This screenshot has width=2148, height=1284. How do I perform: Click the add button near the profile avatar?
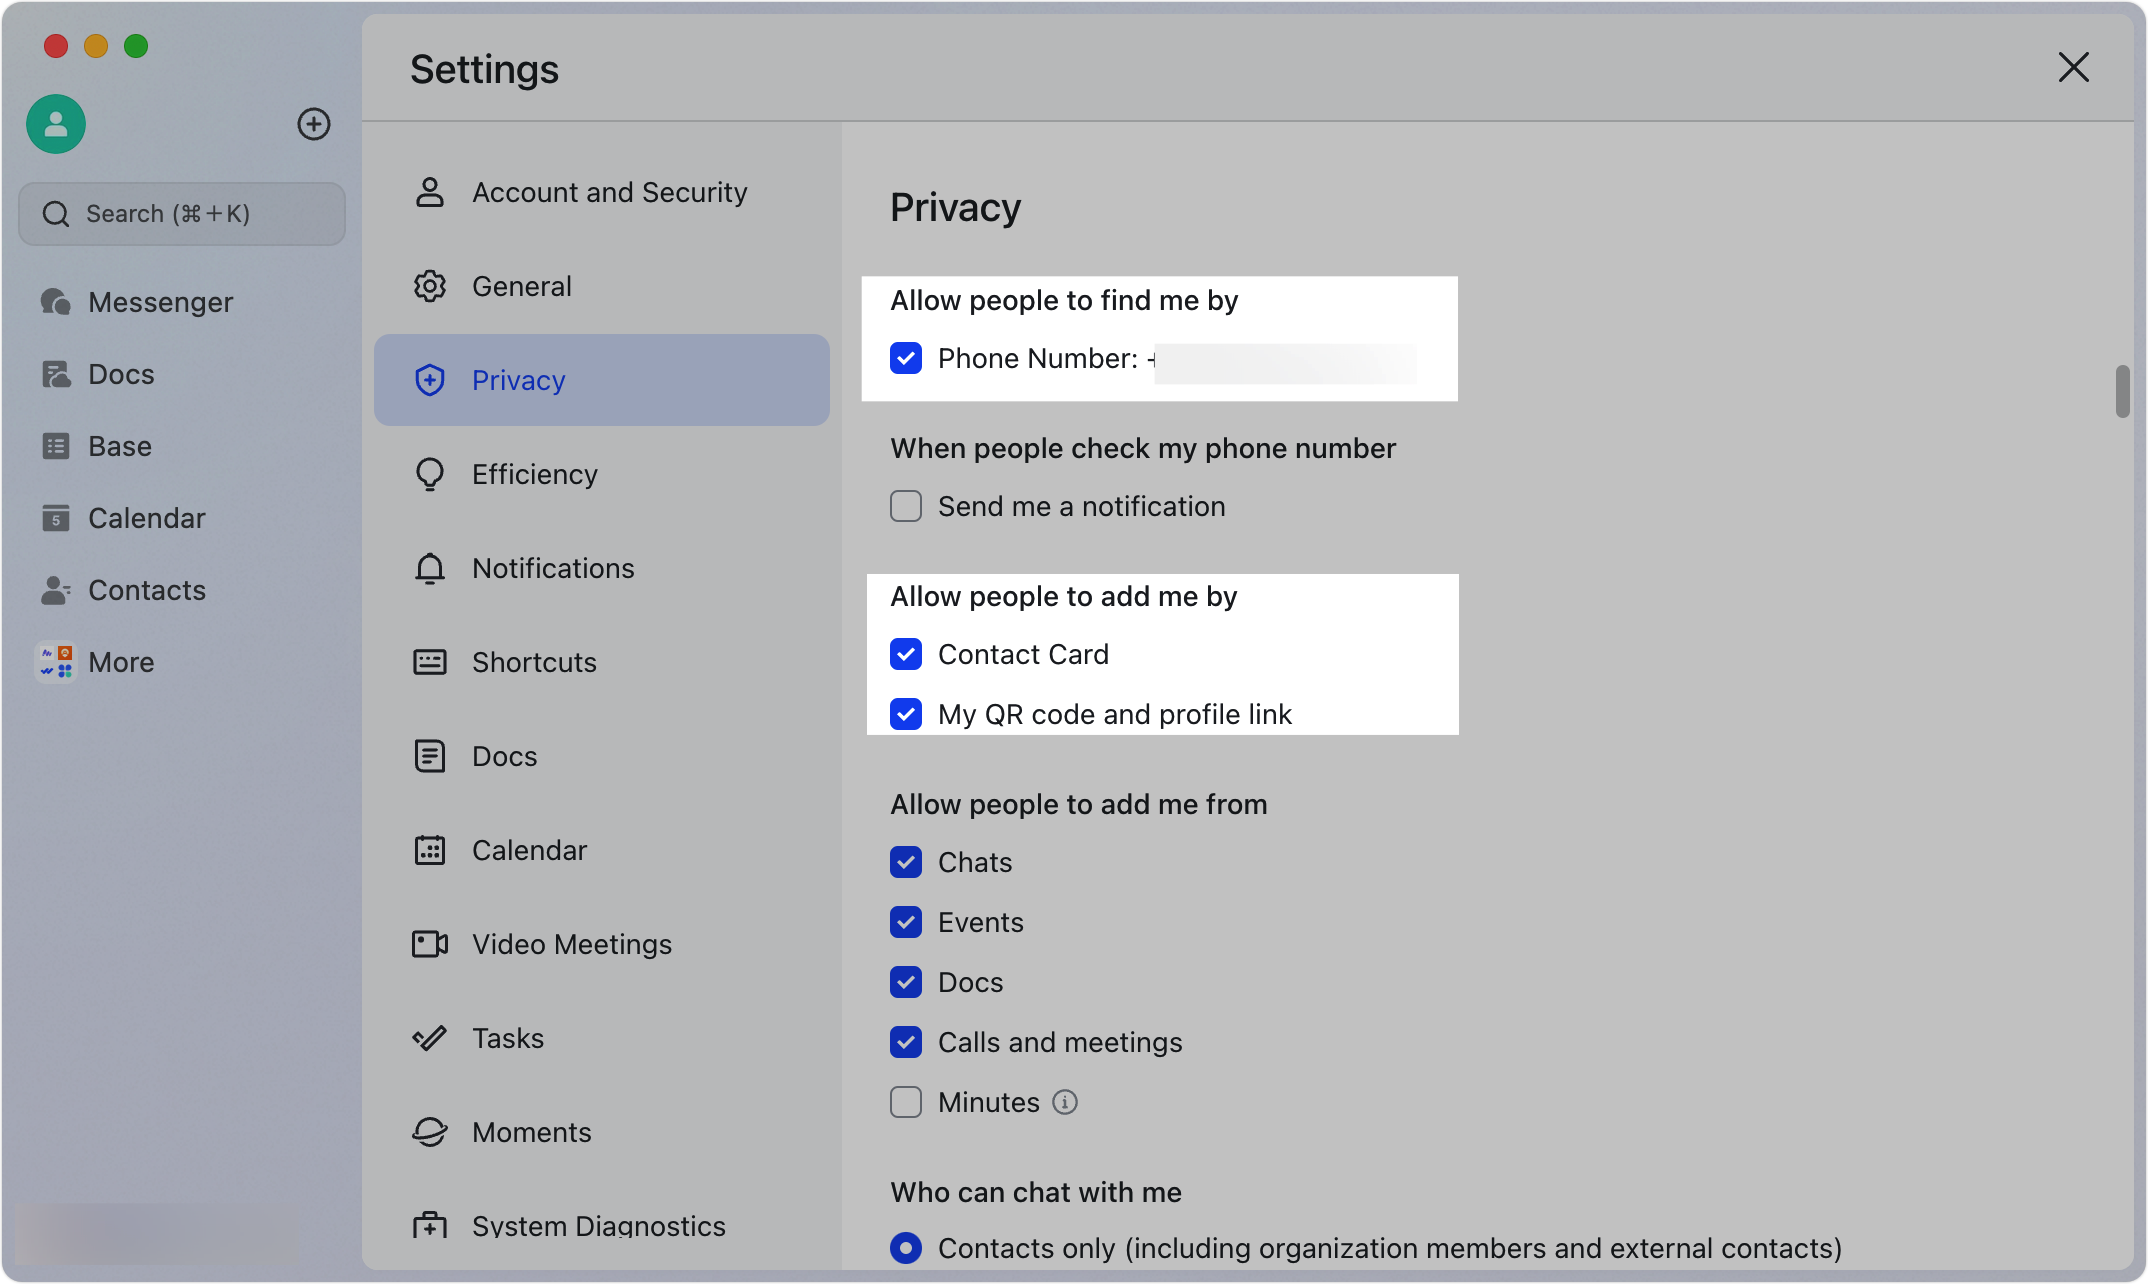(x=314, y=124)
